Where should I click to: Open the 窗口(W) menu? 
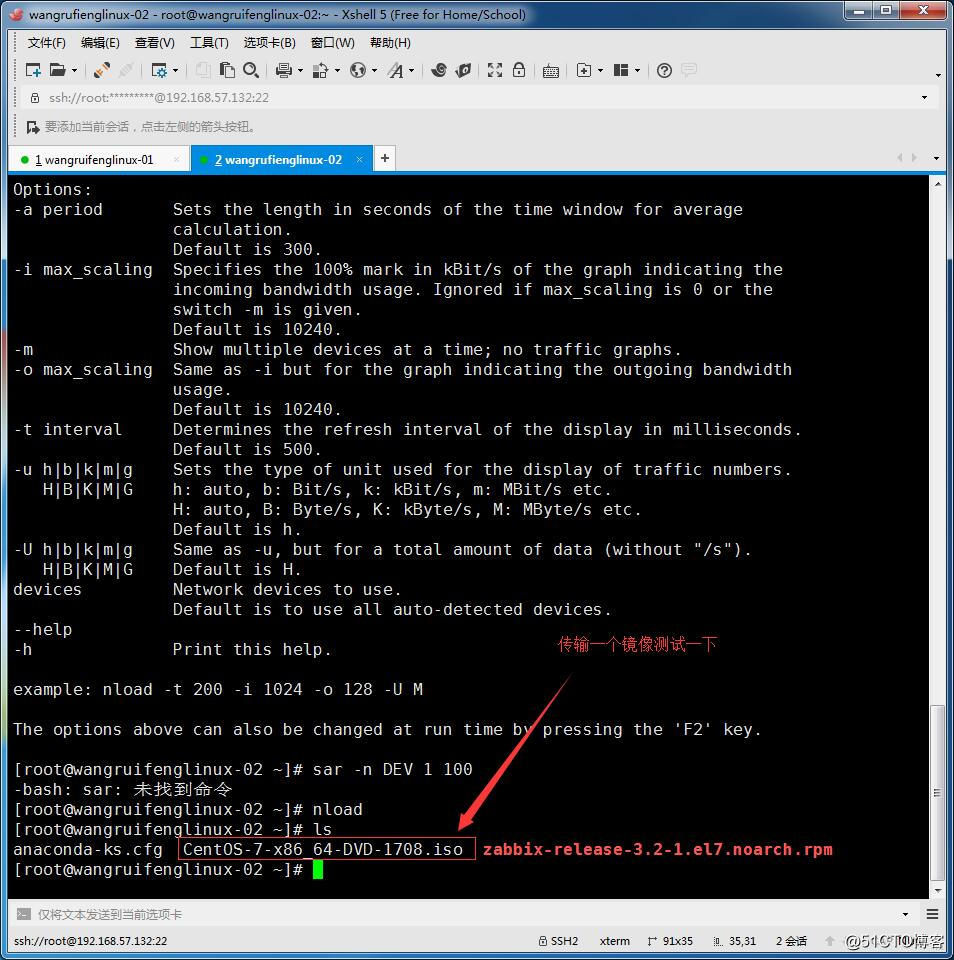pyautogui.click(x=332, y=43)
